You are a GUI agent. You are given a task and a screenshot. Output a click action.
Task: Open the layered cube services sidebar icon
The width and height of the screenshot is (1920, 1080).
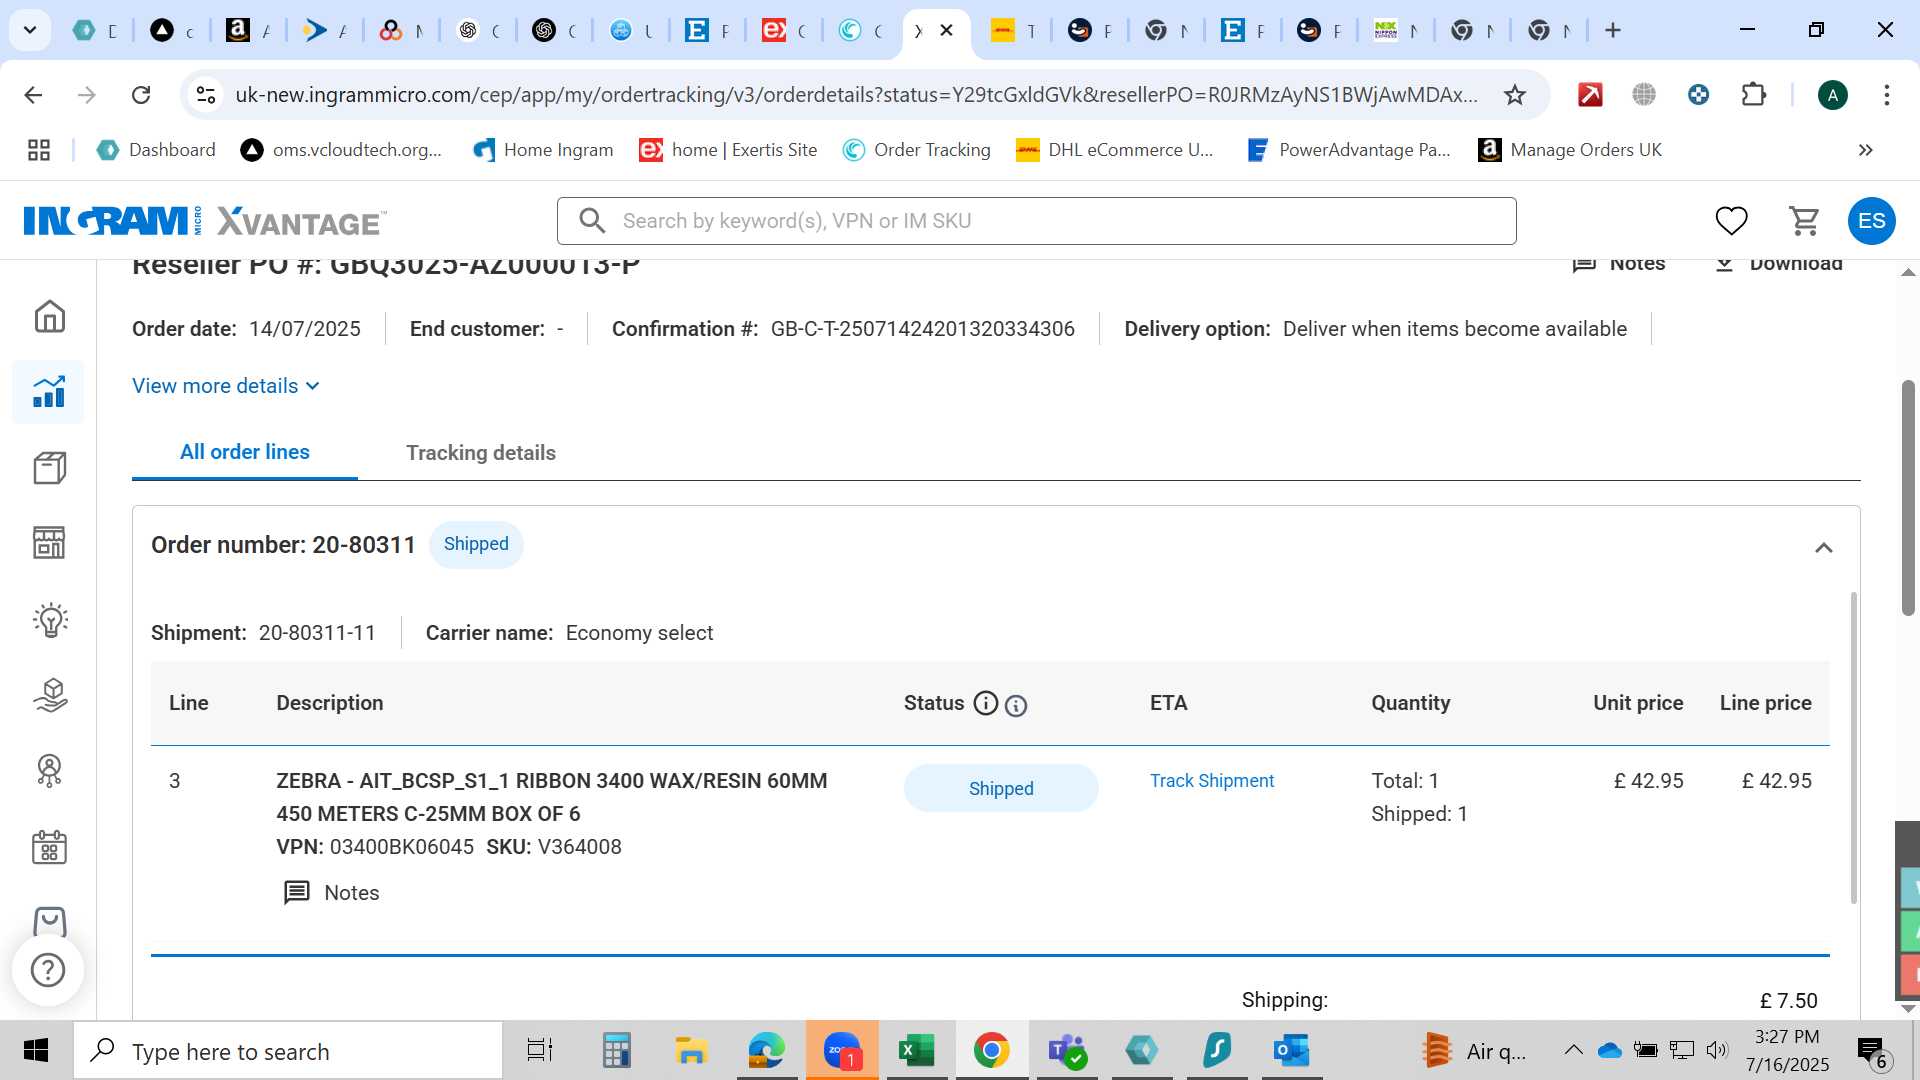(x=49, y=695)
